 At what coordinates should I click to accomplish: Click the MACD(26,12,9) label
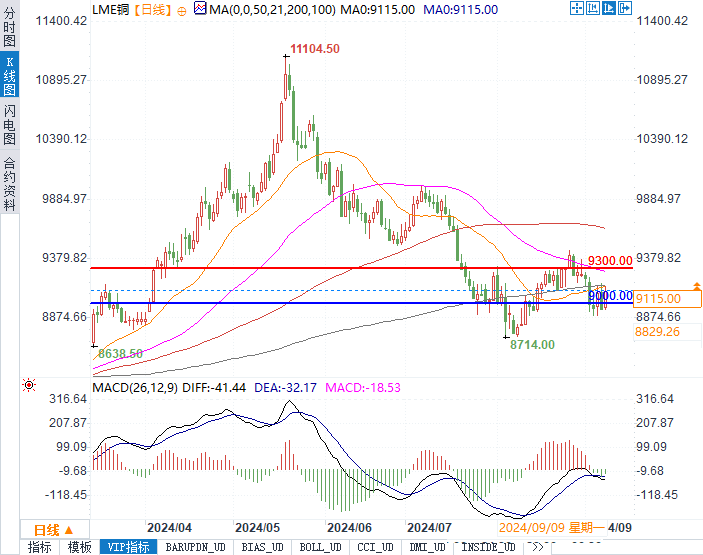pos(135,388)
